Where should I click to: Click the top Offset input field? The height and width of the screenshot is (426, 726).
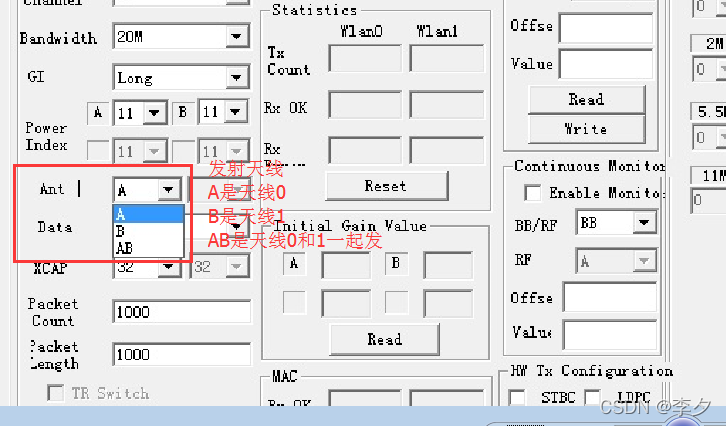click(606, 29)
